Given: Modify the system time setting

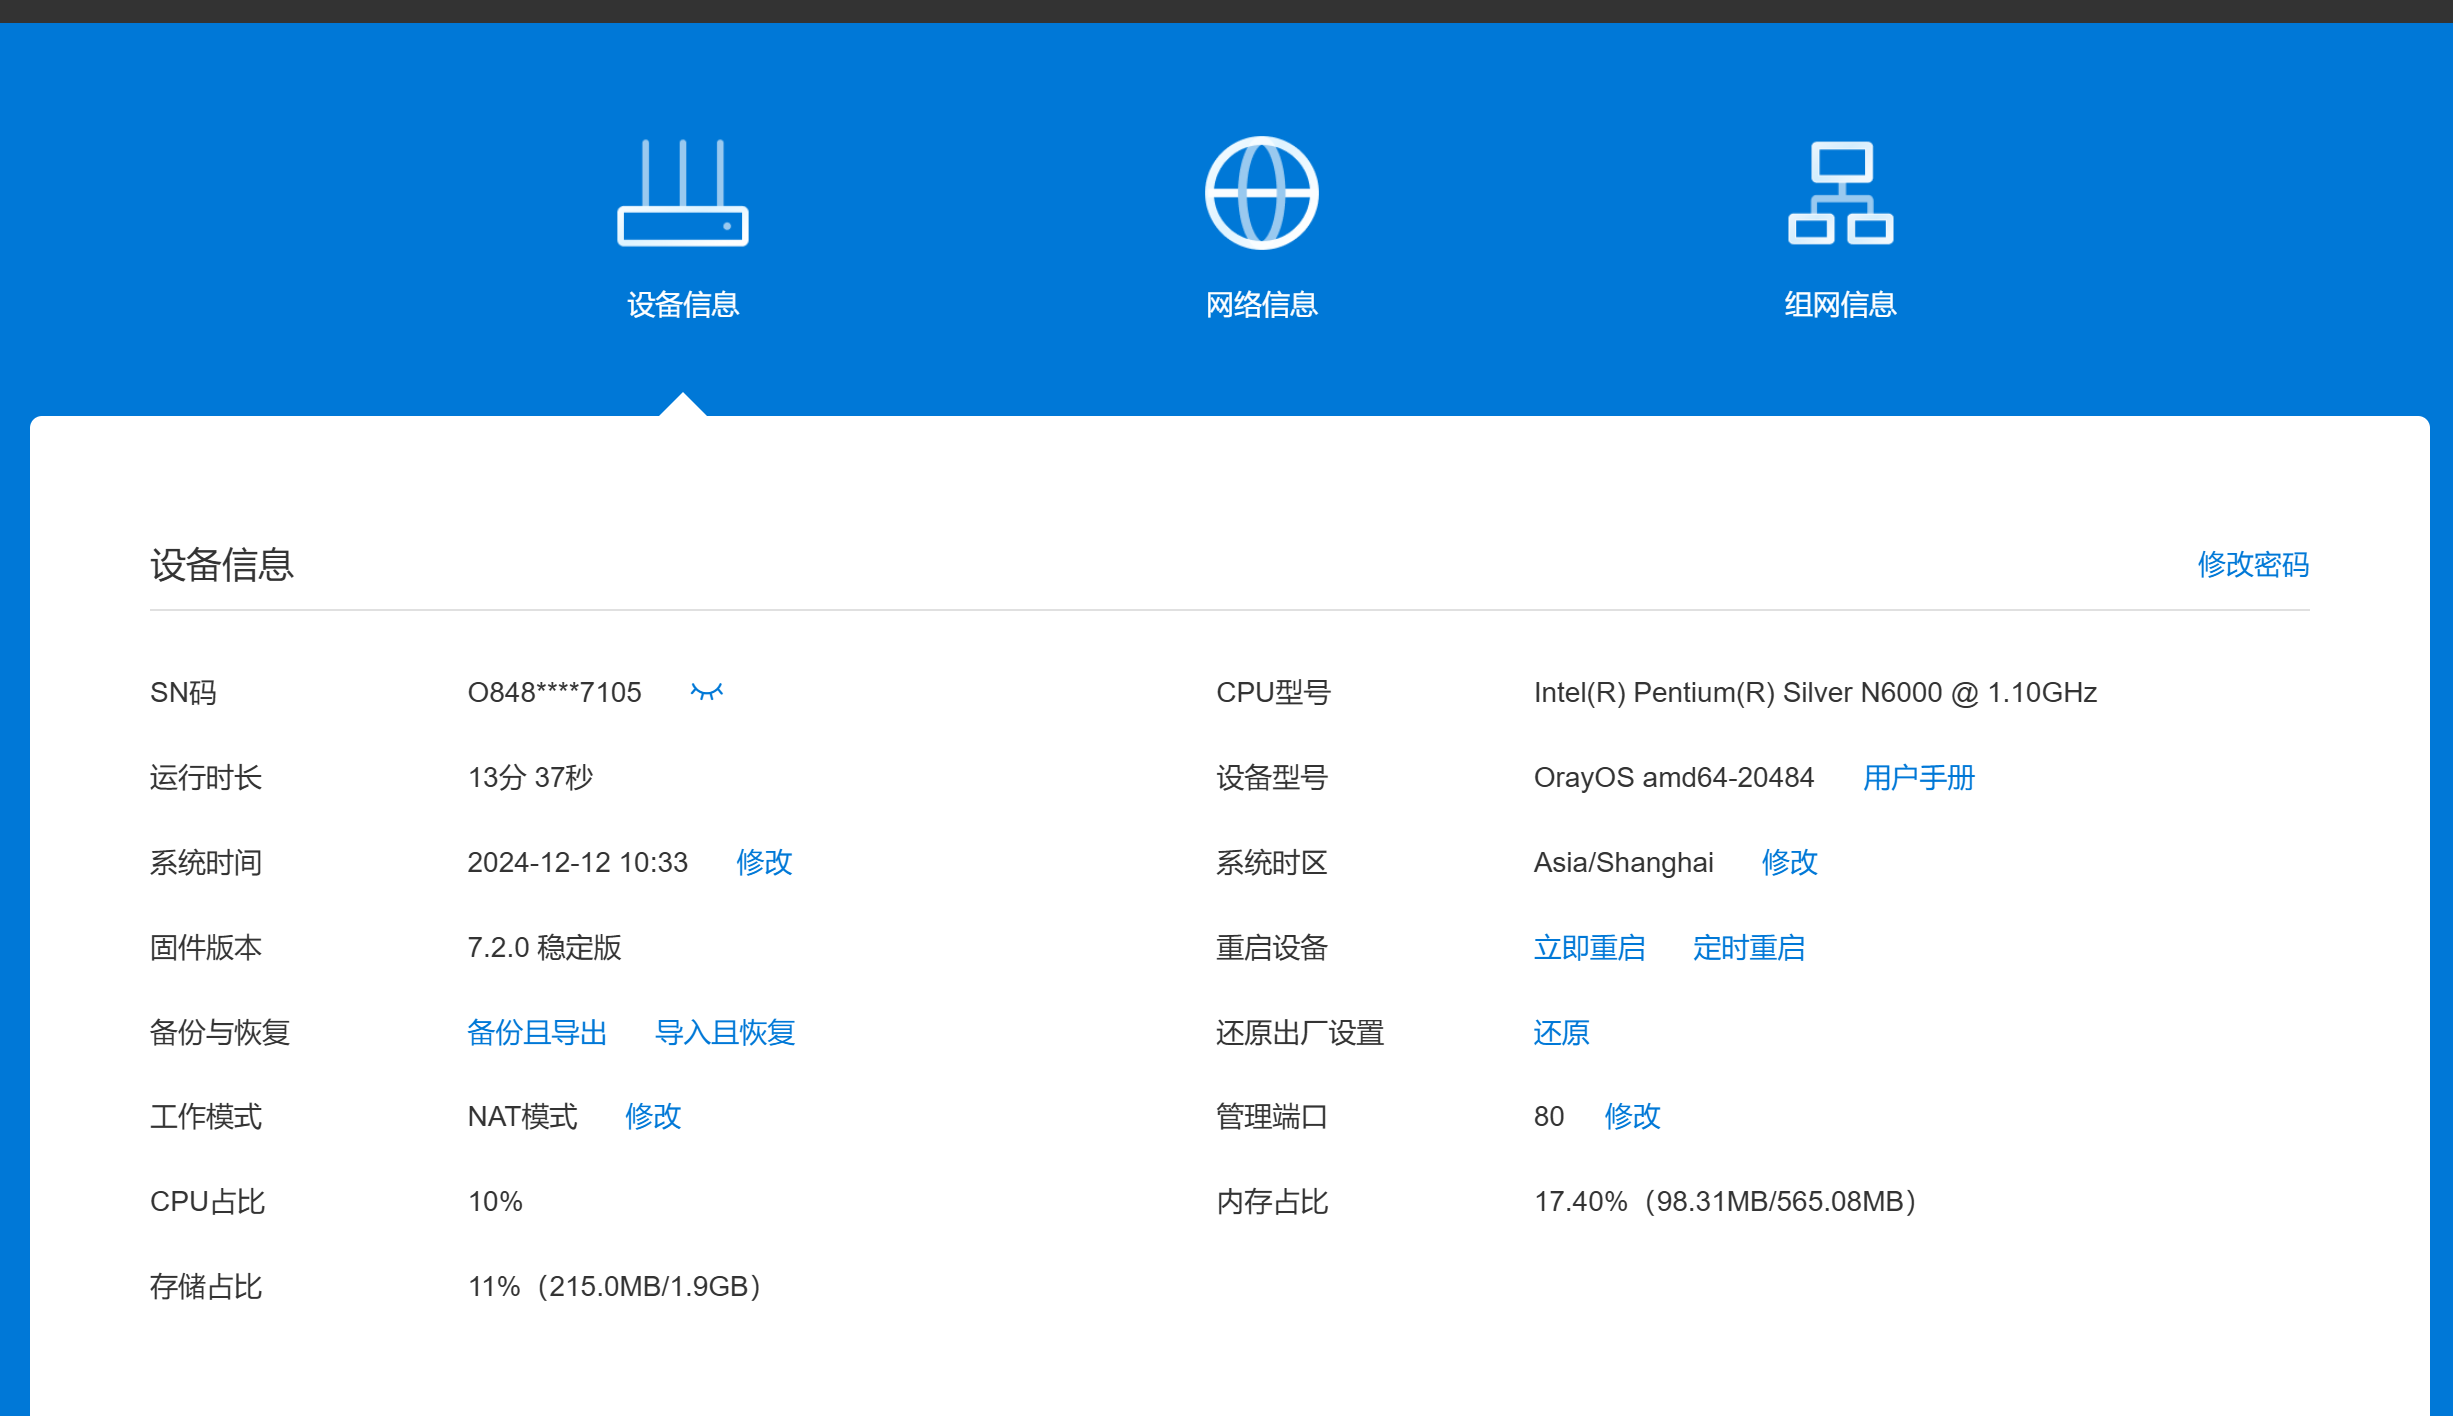Looking at the screenshot, I should 764,862.
